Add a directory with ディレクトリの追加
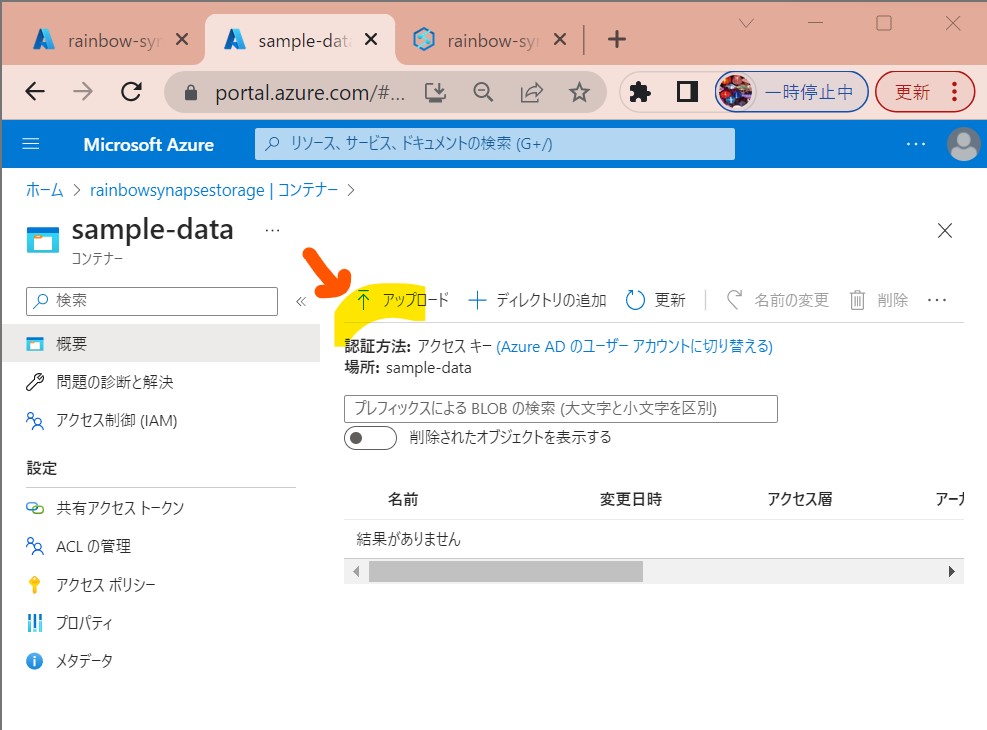Viewport: 987px width, 730px height. pos(538,300)
